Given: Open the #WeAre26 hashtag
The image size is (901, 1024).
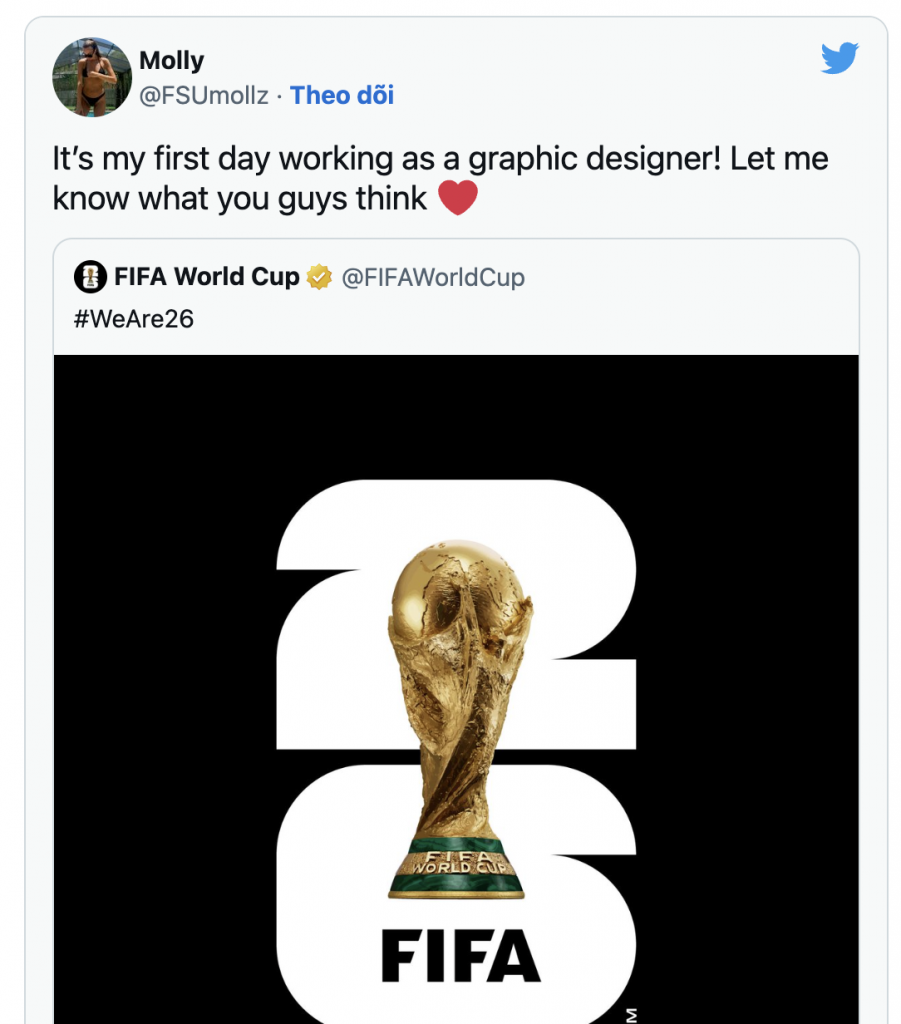Looking at the screenshot, I should point(133,320).
